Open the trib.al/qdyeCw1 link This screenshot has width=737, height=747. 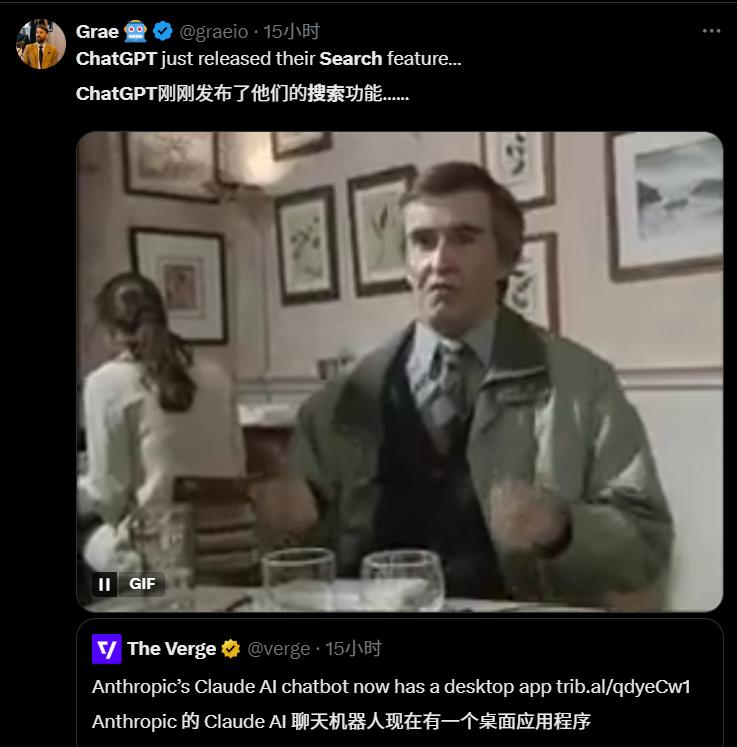coord(623,687)
